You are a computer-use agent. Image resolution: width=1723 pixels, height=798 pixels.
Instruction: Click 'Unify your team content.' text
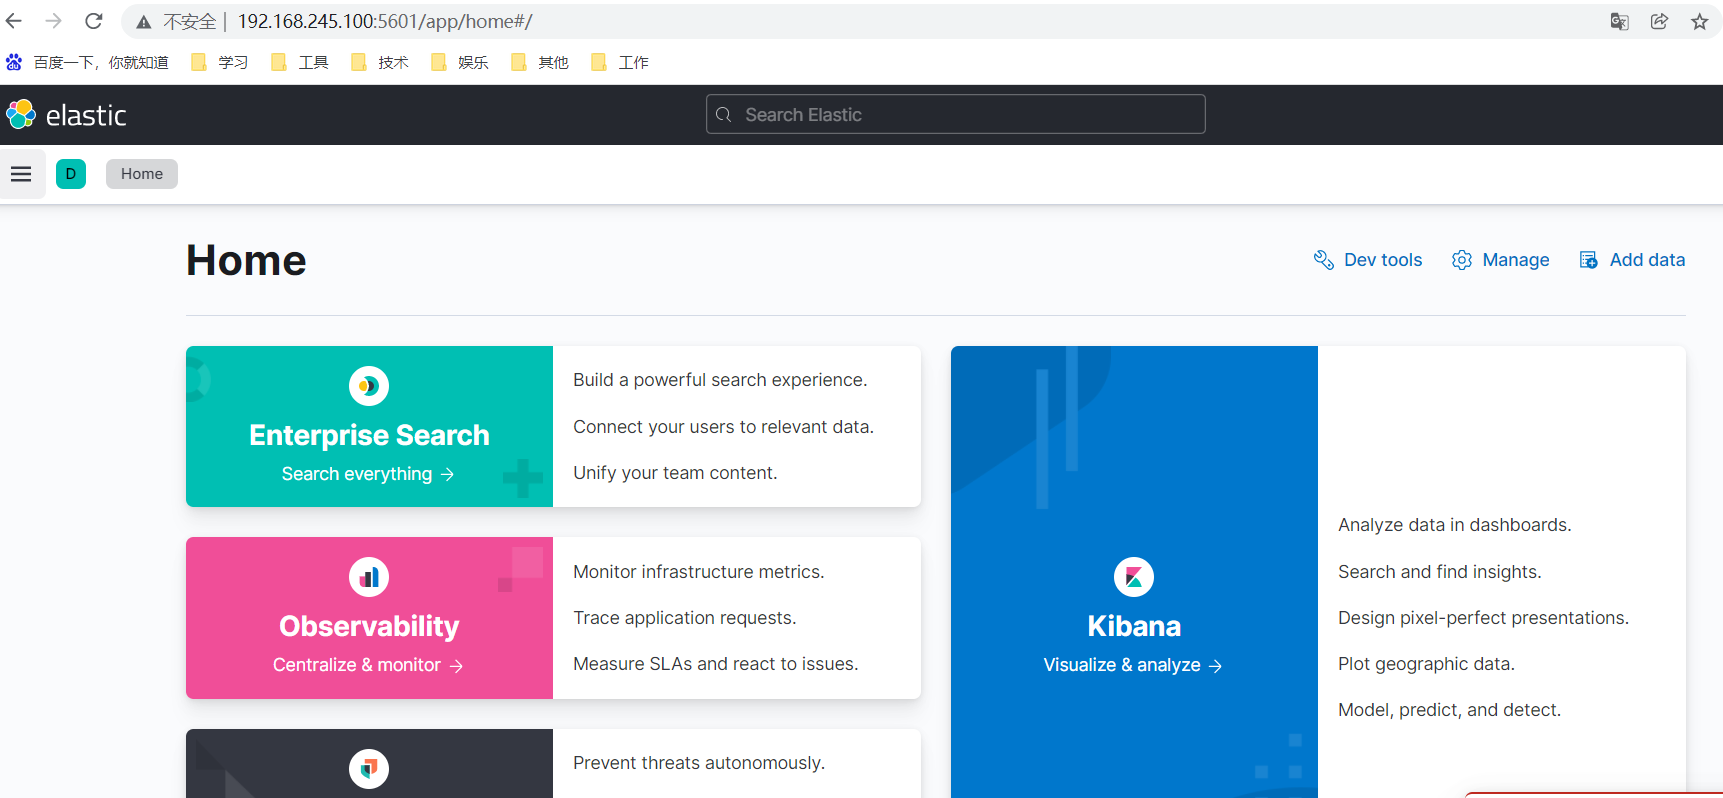click(675, 473)
